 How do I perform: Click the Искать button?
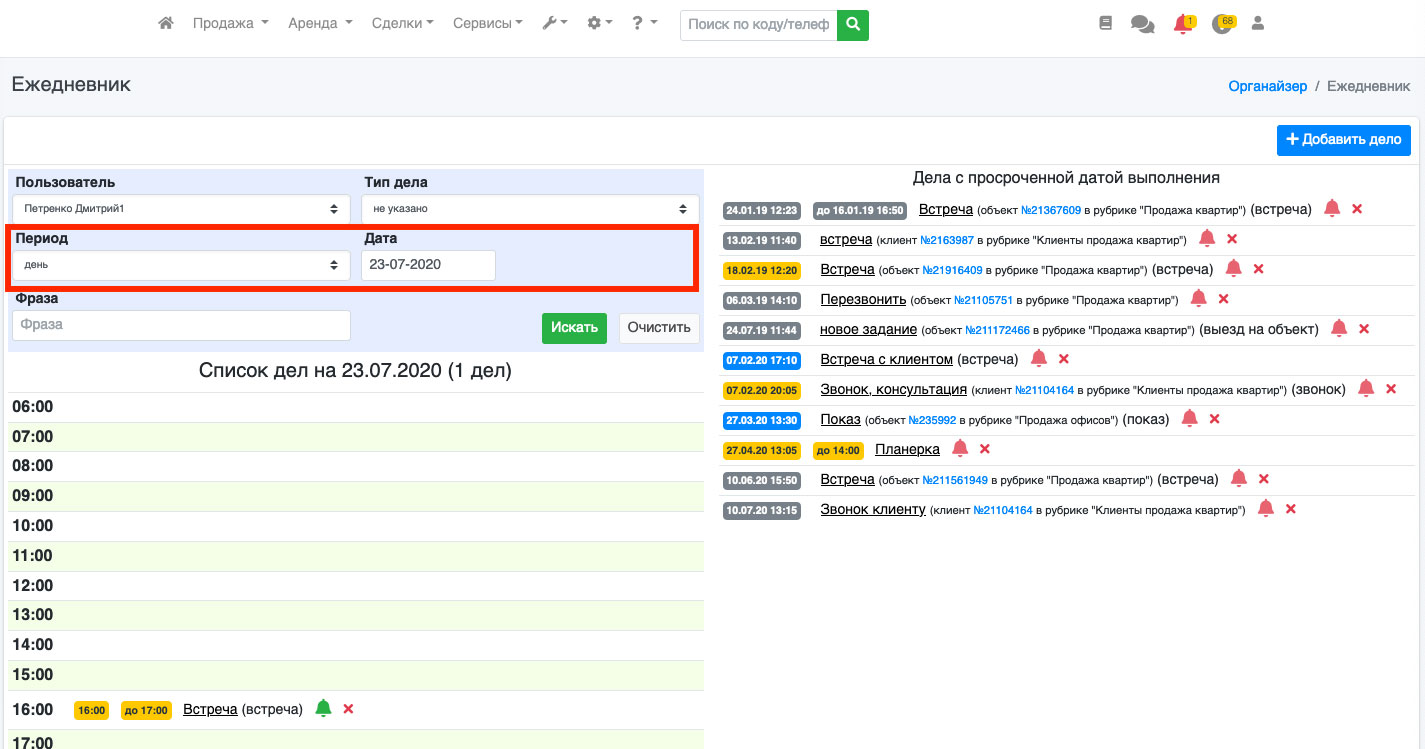point(574,328)
